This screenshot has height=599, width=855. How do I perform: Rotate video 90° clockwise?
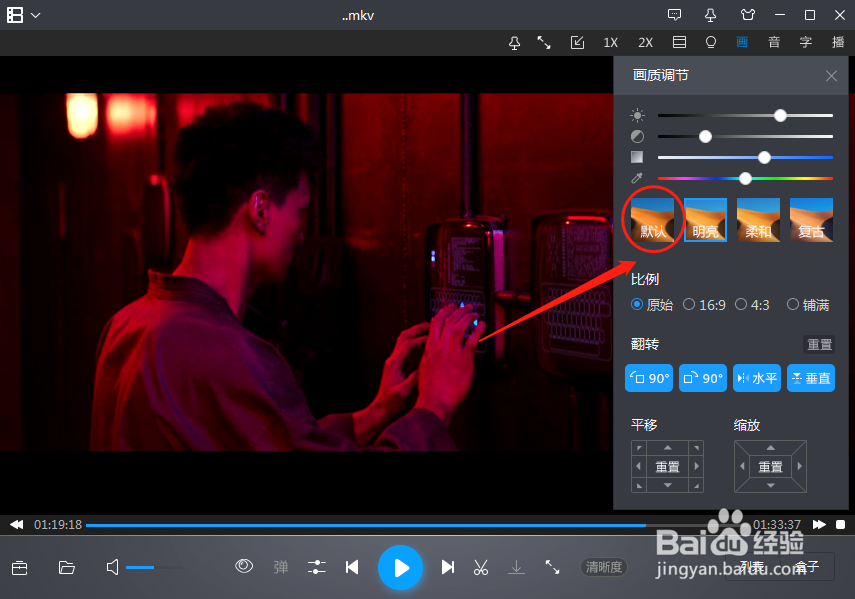tap(703, 378)
